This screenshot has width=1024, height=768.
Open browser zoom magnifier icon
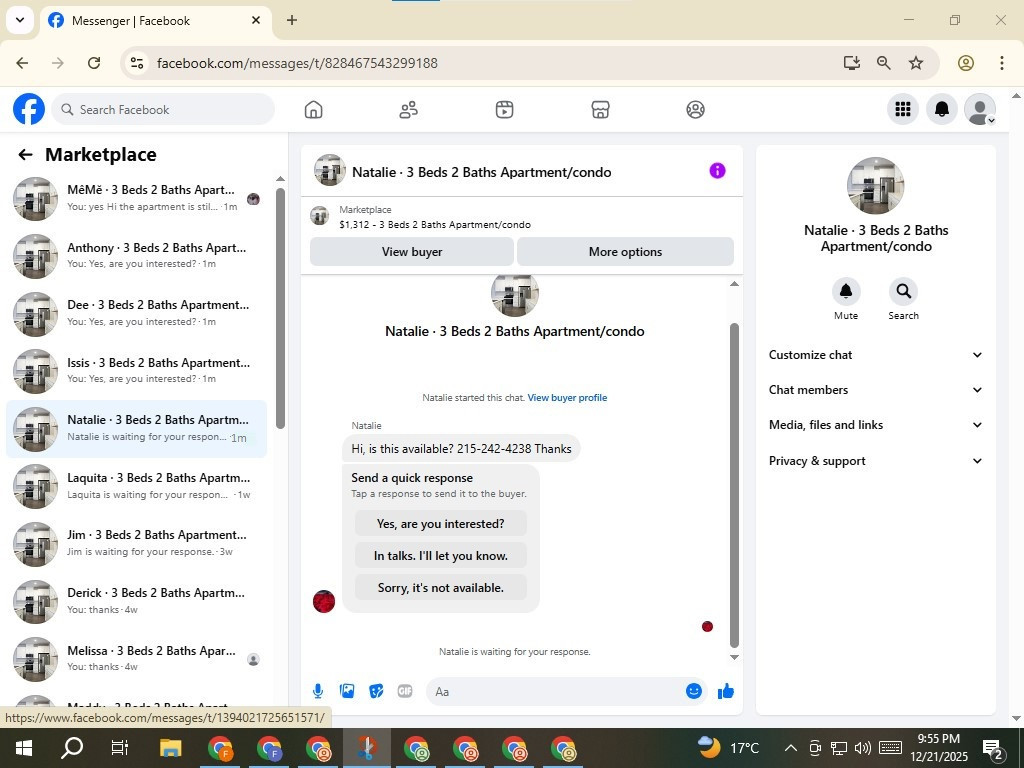pos(884,63)
